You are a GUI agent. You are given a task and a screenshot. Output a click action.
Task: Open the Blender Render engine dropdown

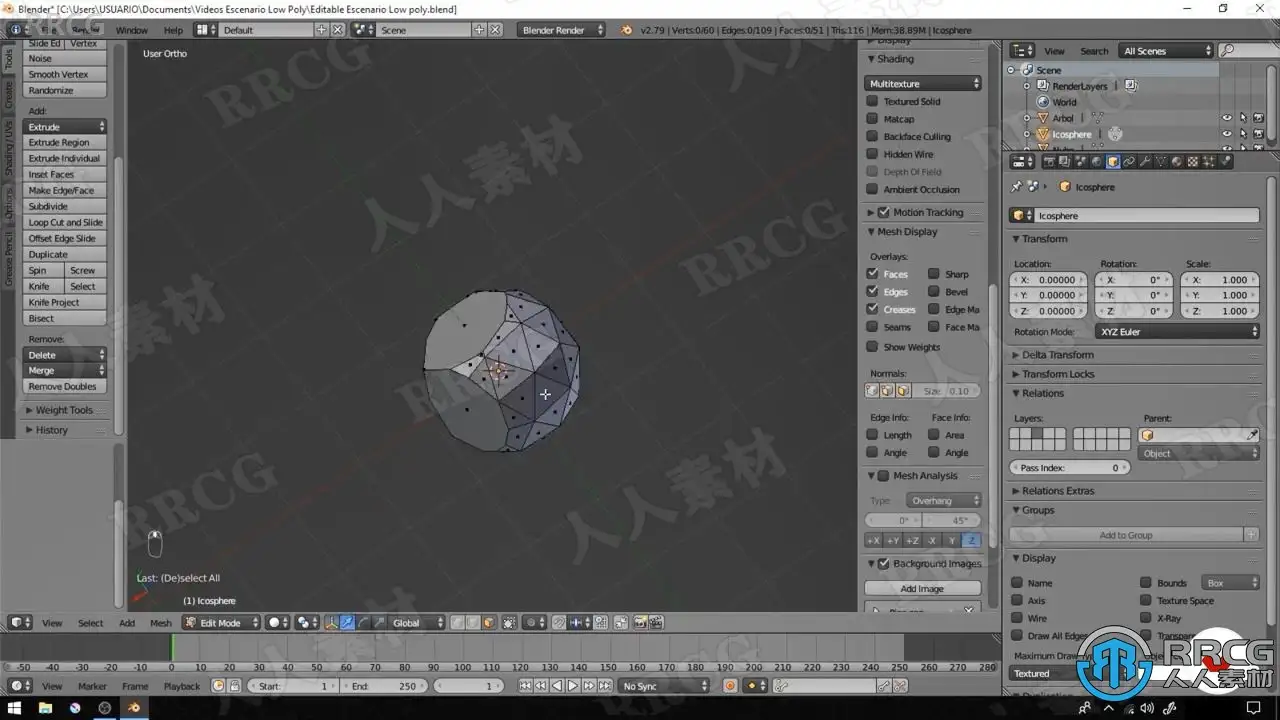coord(561,30)
